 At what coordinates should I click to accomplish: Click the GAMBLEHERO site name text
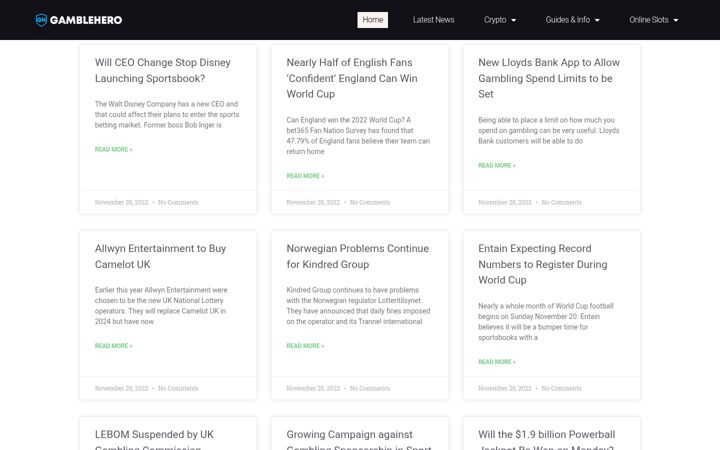86,20
